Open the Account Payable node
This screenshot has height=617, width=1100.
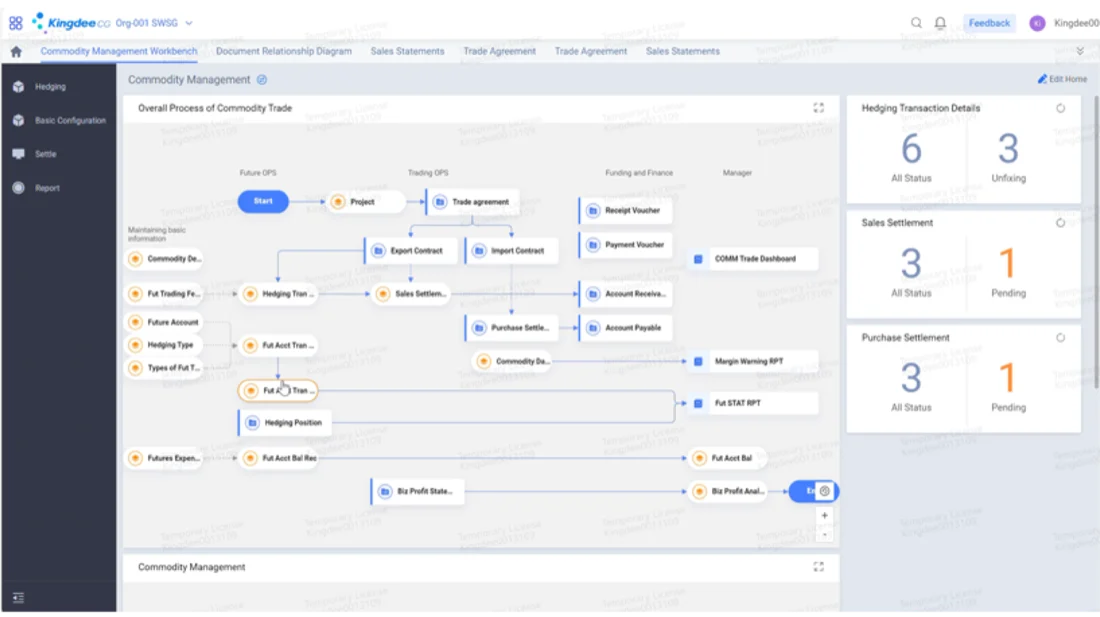626,327
